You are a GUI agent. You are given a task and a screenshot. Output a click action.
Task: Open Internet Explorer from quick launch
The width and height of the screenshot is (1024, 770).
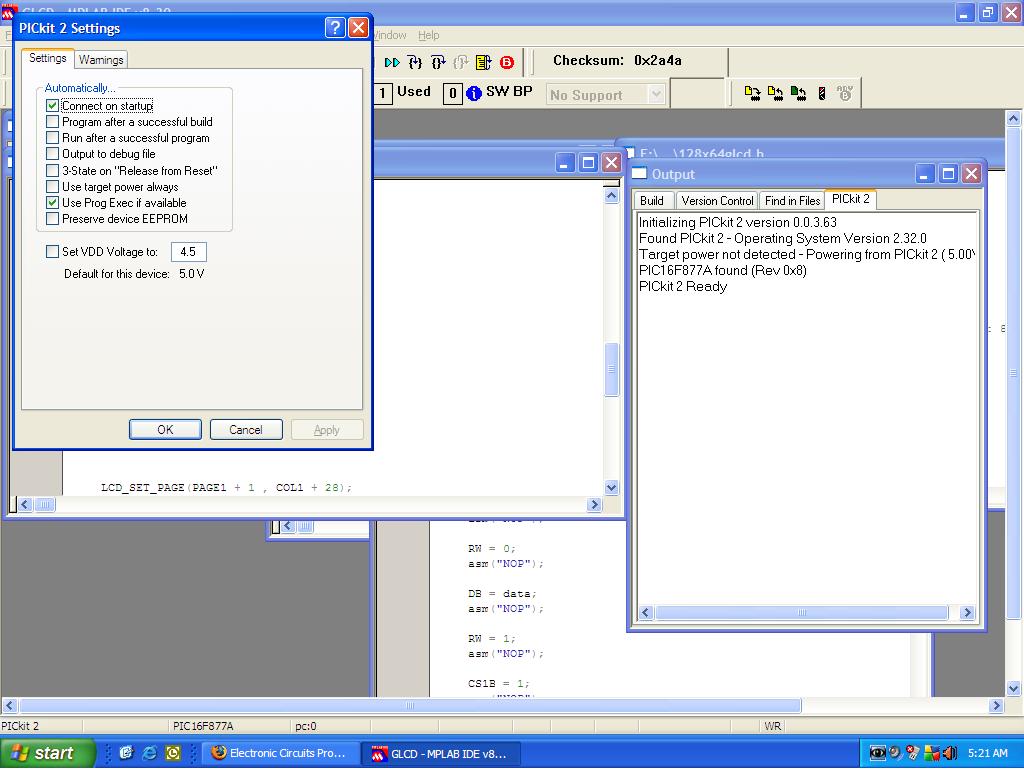[150, 753]
